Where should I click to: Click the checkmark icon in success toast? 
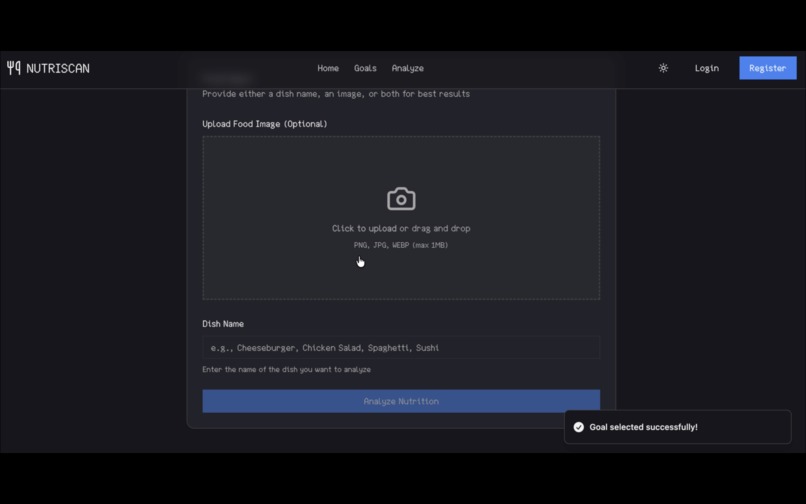[x=578, y=427]
